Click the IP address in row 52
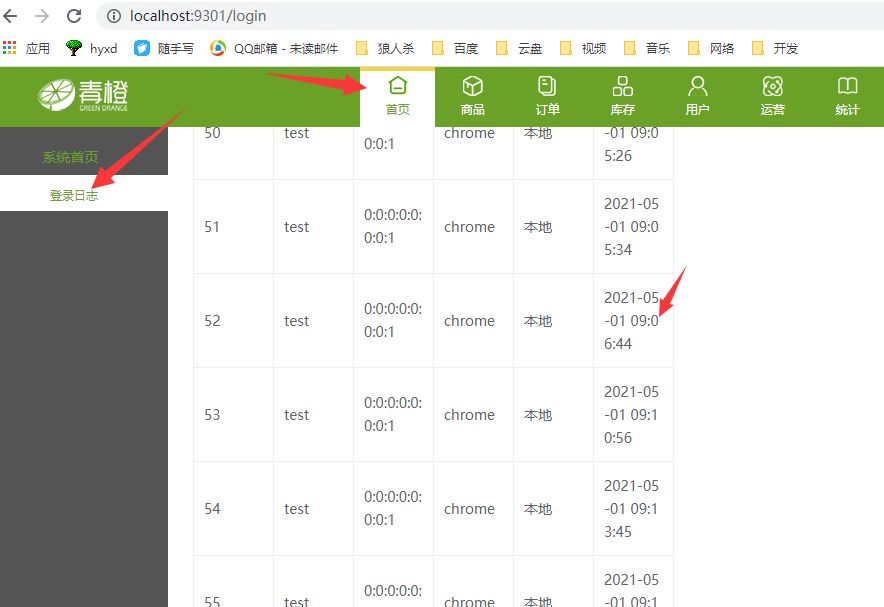The width and height of the screenshot is (884, 607). (x=393, y=320)
